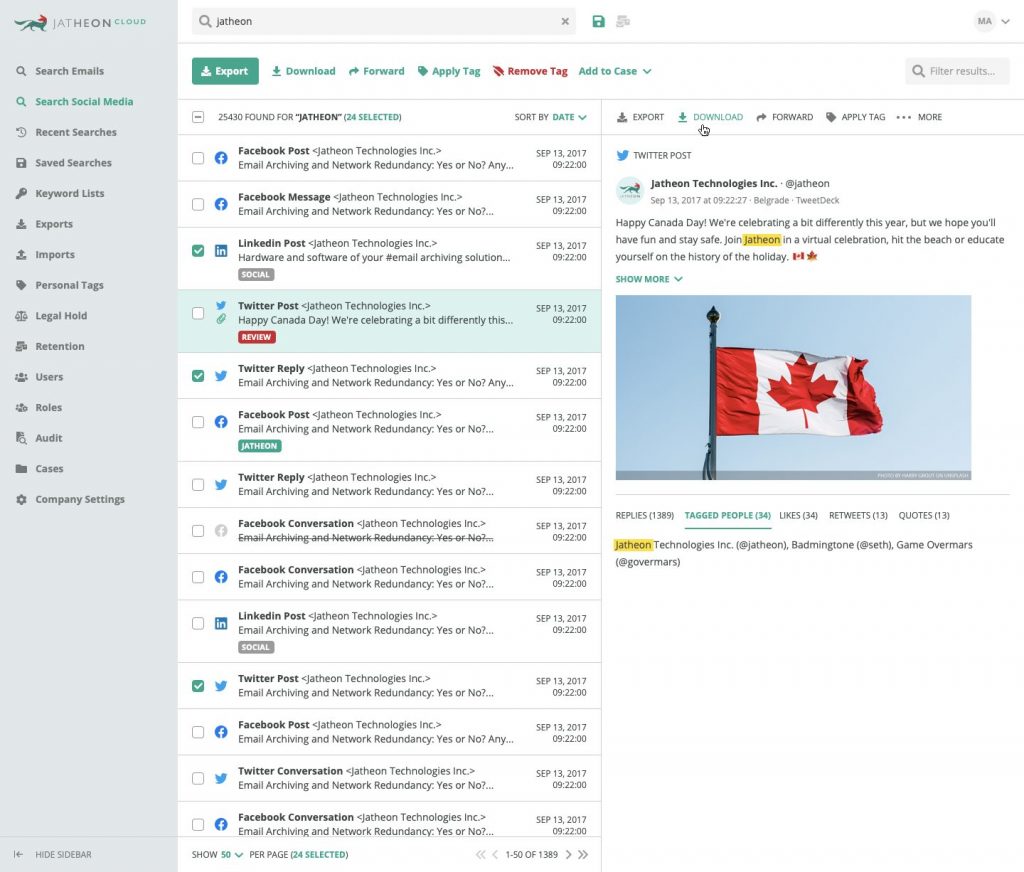Click Facebook icon of the Facebook Message row
This screenshot has width=1024, height=872.
[221, 204]
